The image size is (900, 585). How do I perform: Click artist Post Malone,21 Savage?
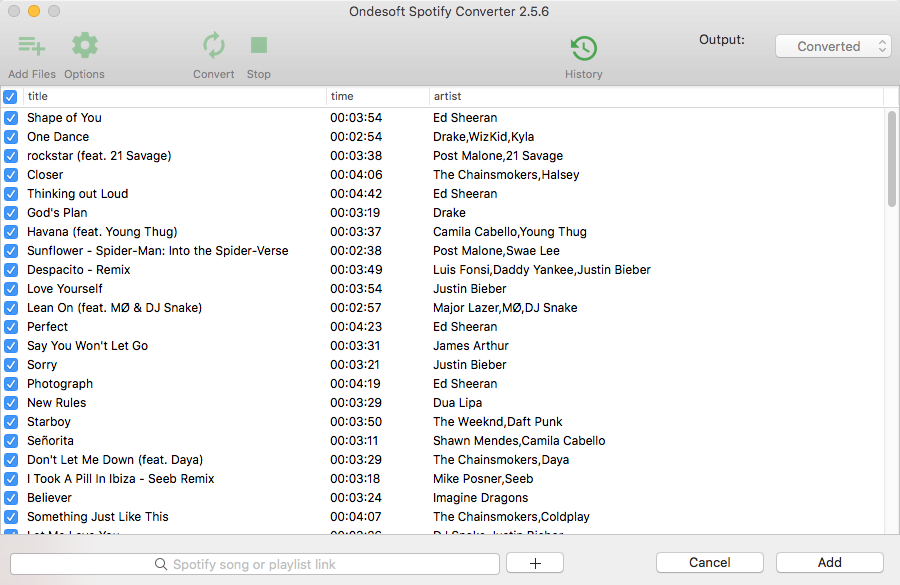498,156
